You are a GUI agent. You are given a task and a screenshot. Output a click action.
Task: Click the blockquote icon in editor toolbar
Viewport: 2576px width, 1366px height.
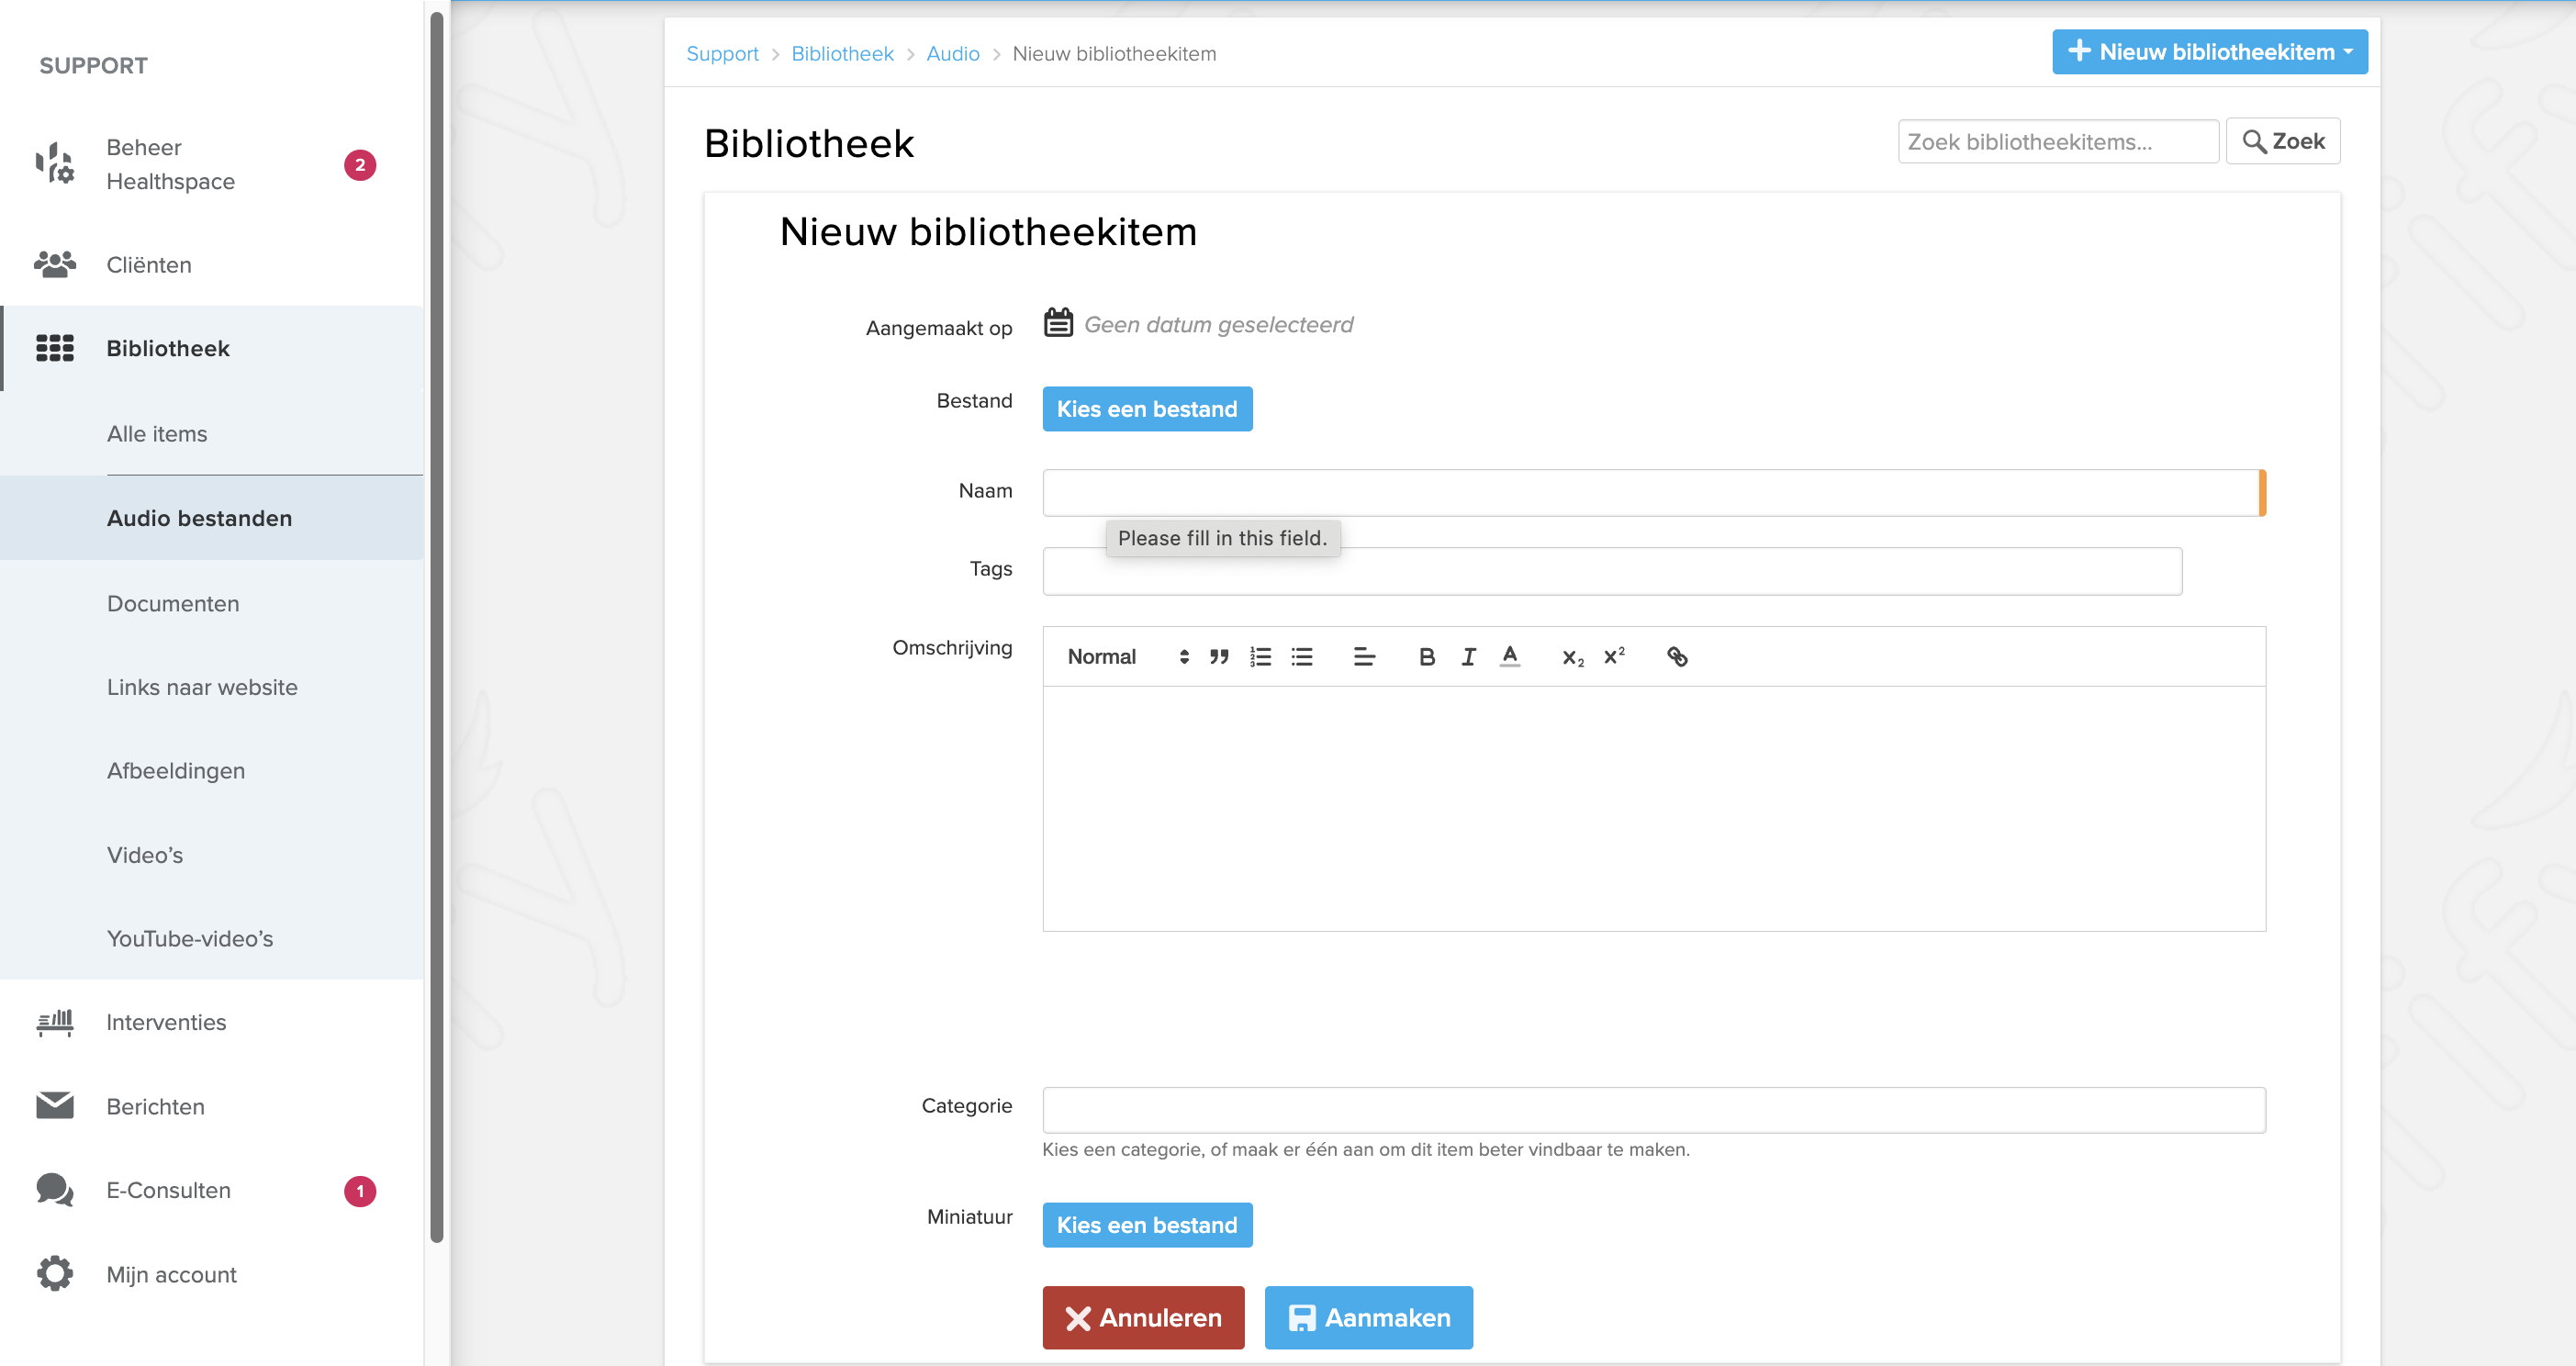(1218, 657)
